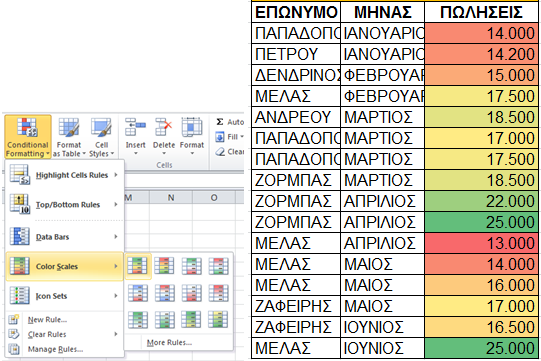The width and height of the screenshot is (541, 361).
Task: Select the orange 15.000 sales cell
Action: (x=481, y=75)
